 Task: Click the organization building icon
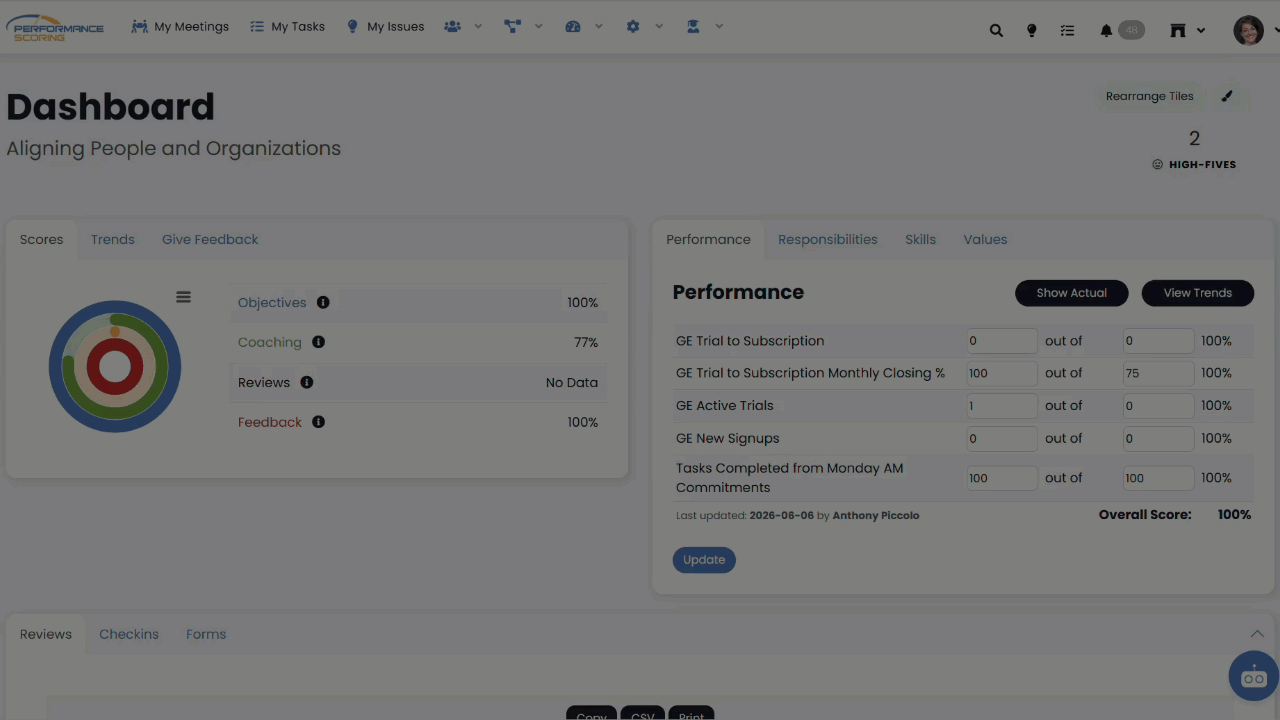[1178, 31]
